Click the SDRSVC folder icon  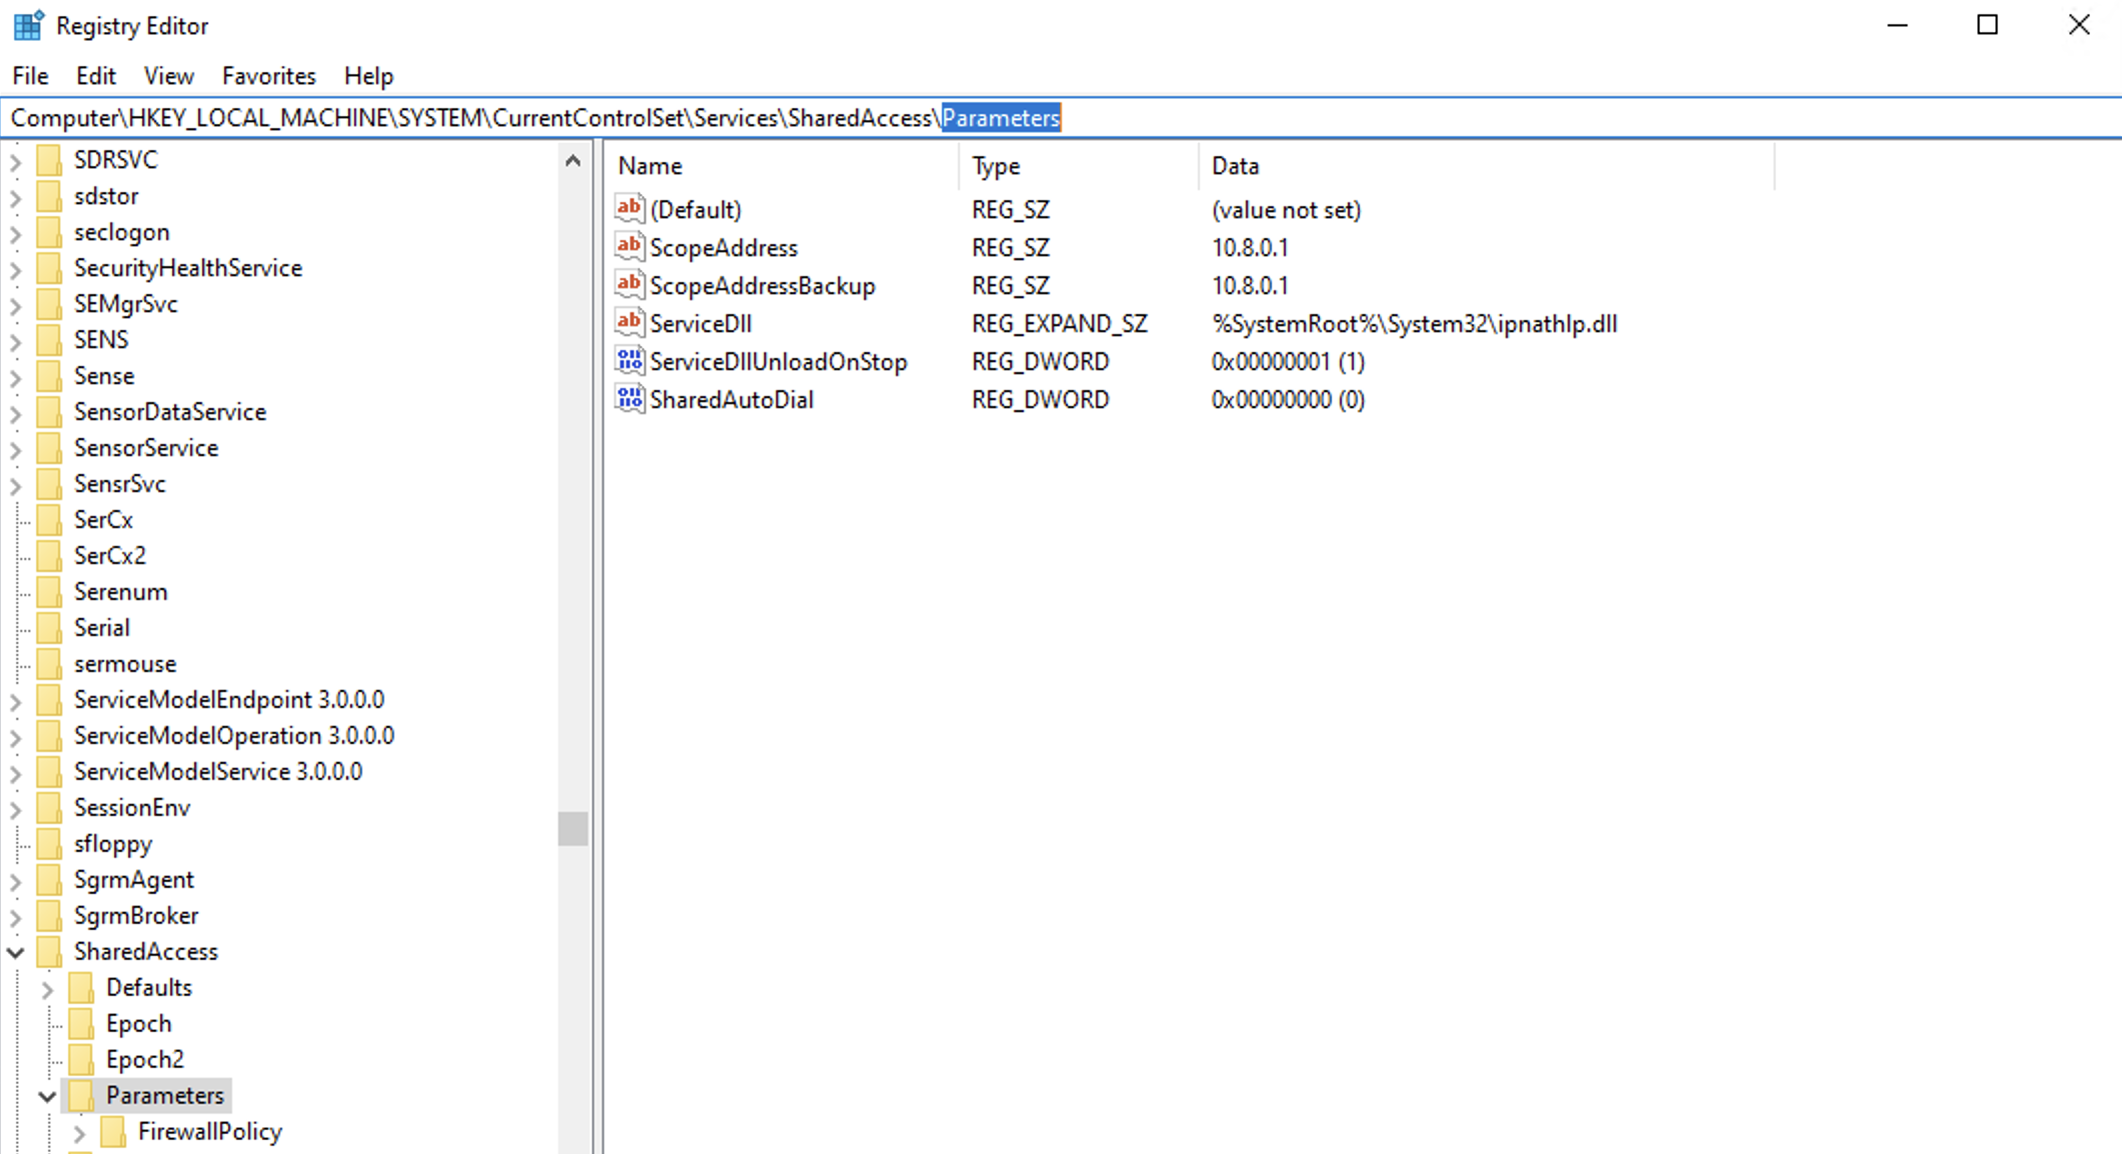49,160
